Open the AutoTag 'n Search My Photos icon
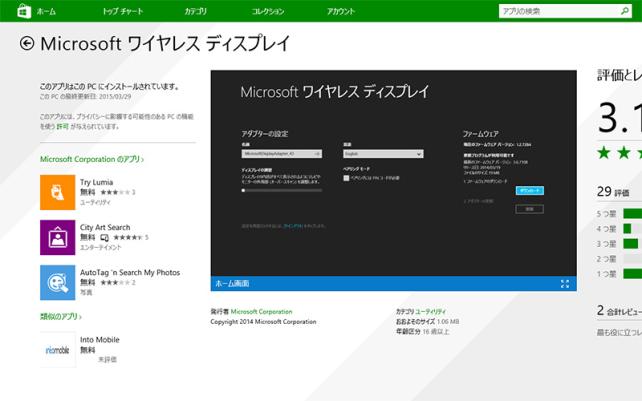Screen dimensions: 642x401 coord(57,282)
